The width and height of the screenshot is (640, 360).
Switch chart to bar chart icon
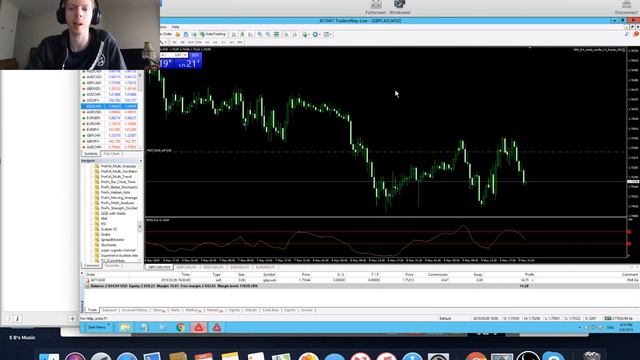coord(234,35)
